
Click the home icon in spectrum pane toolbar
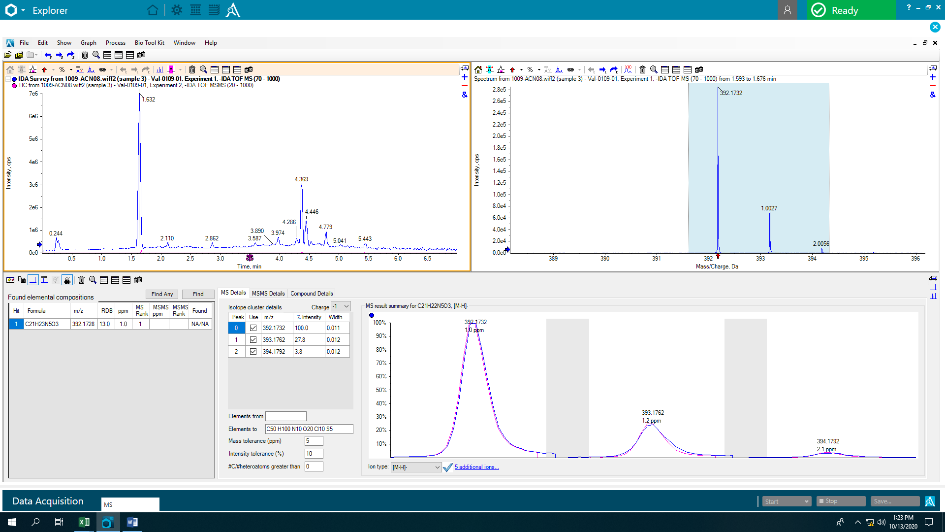click(x=478, y=70)
